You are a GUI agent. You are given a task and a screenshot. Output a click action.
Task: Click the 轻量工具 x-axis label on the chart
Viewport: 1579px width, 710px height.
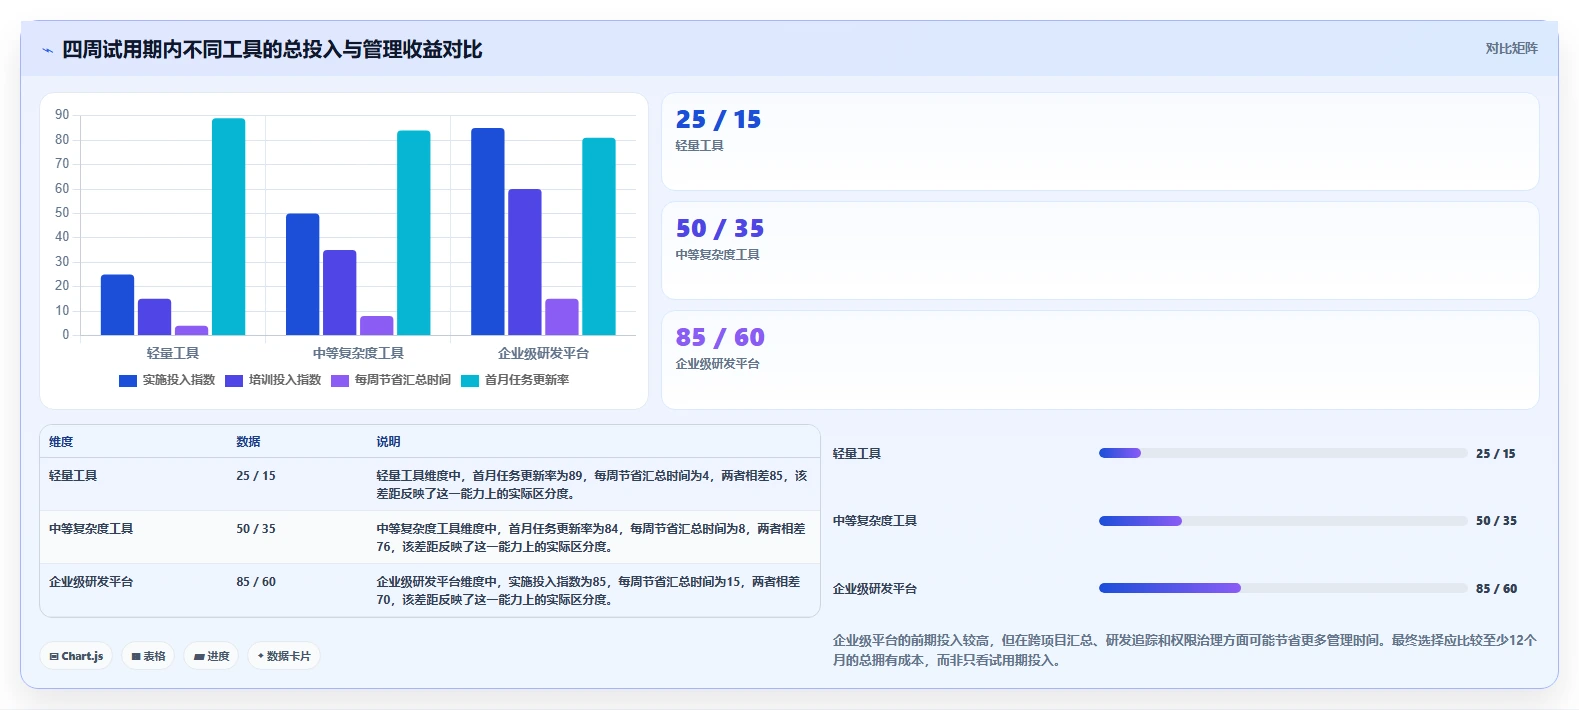tap(173, 354)
